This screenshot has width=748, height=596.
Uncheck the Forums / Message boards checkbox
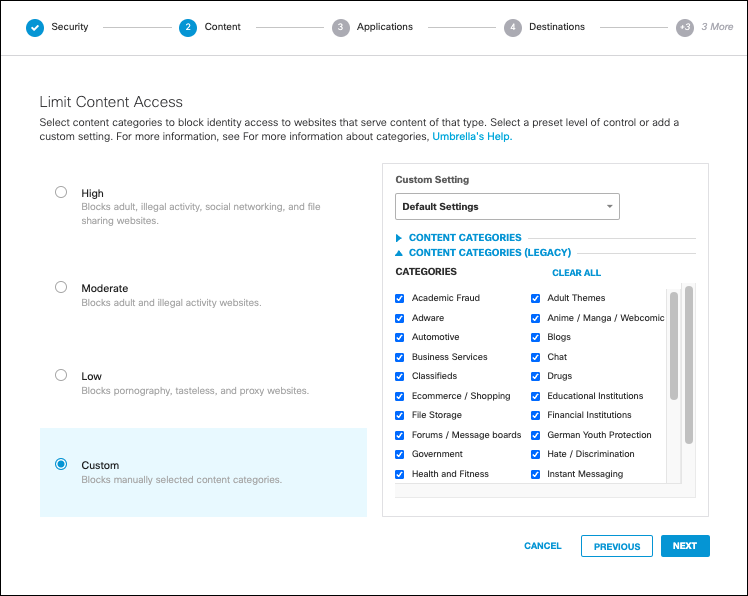pos(400,436)
